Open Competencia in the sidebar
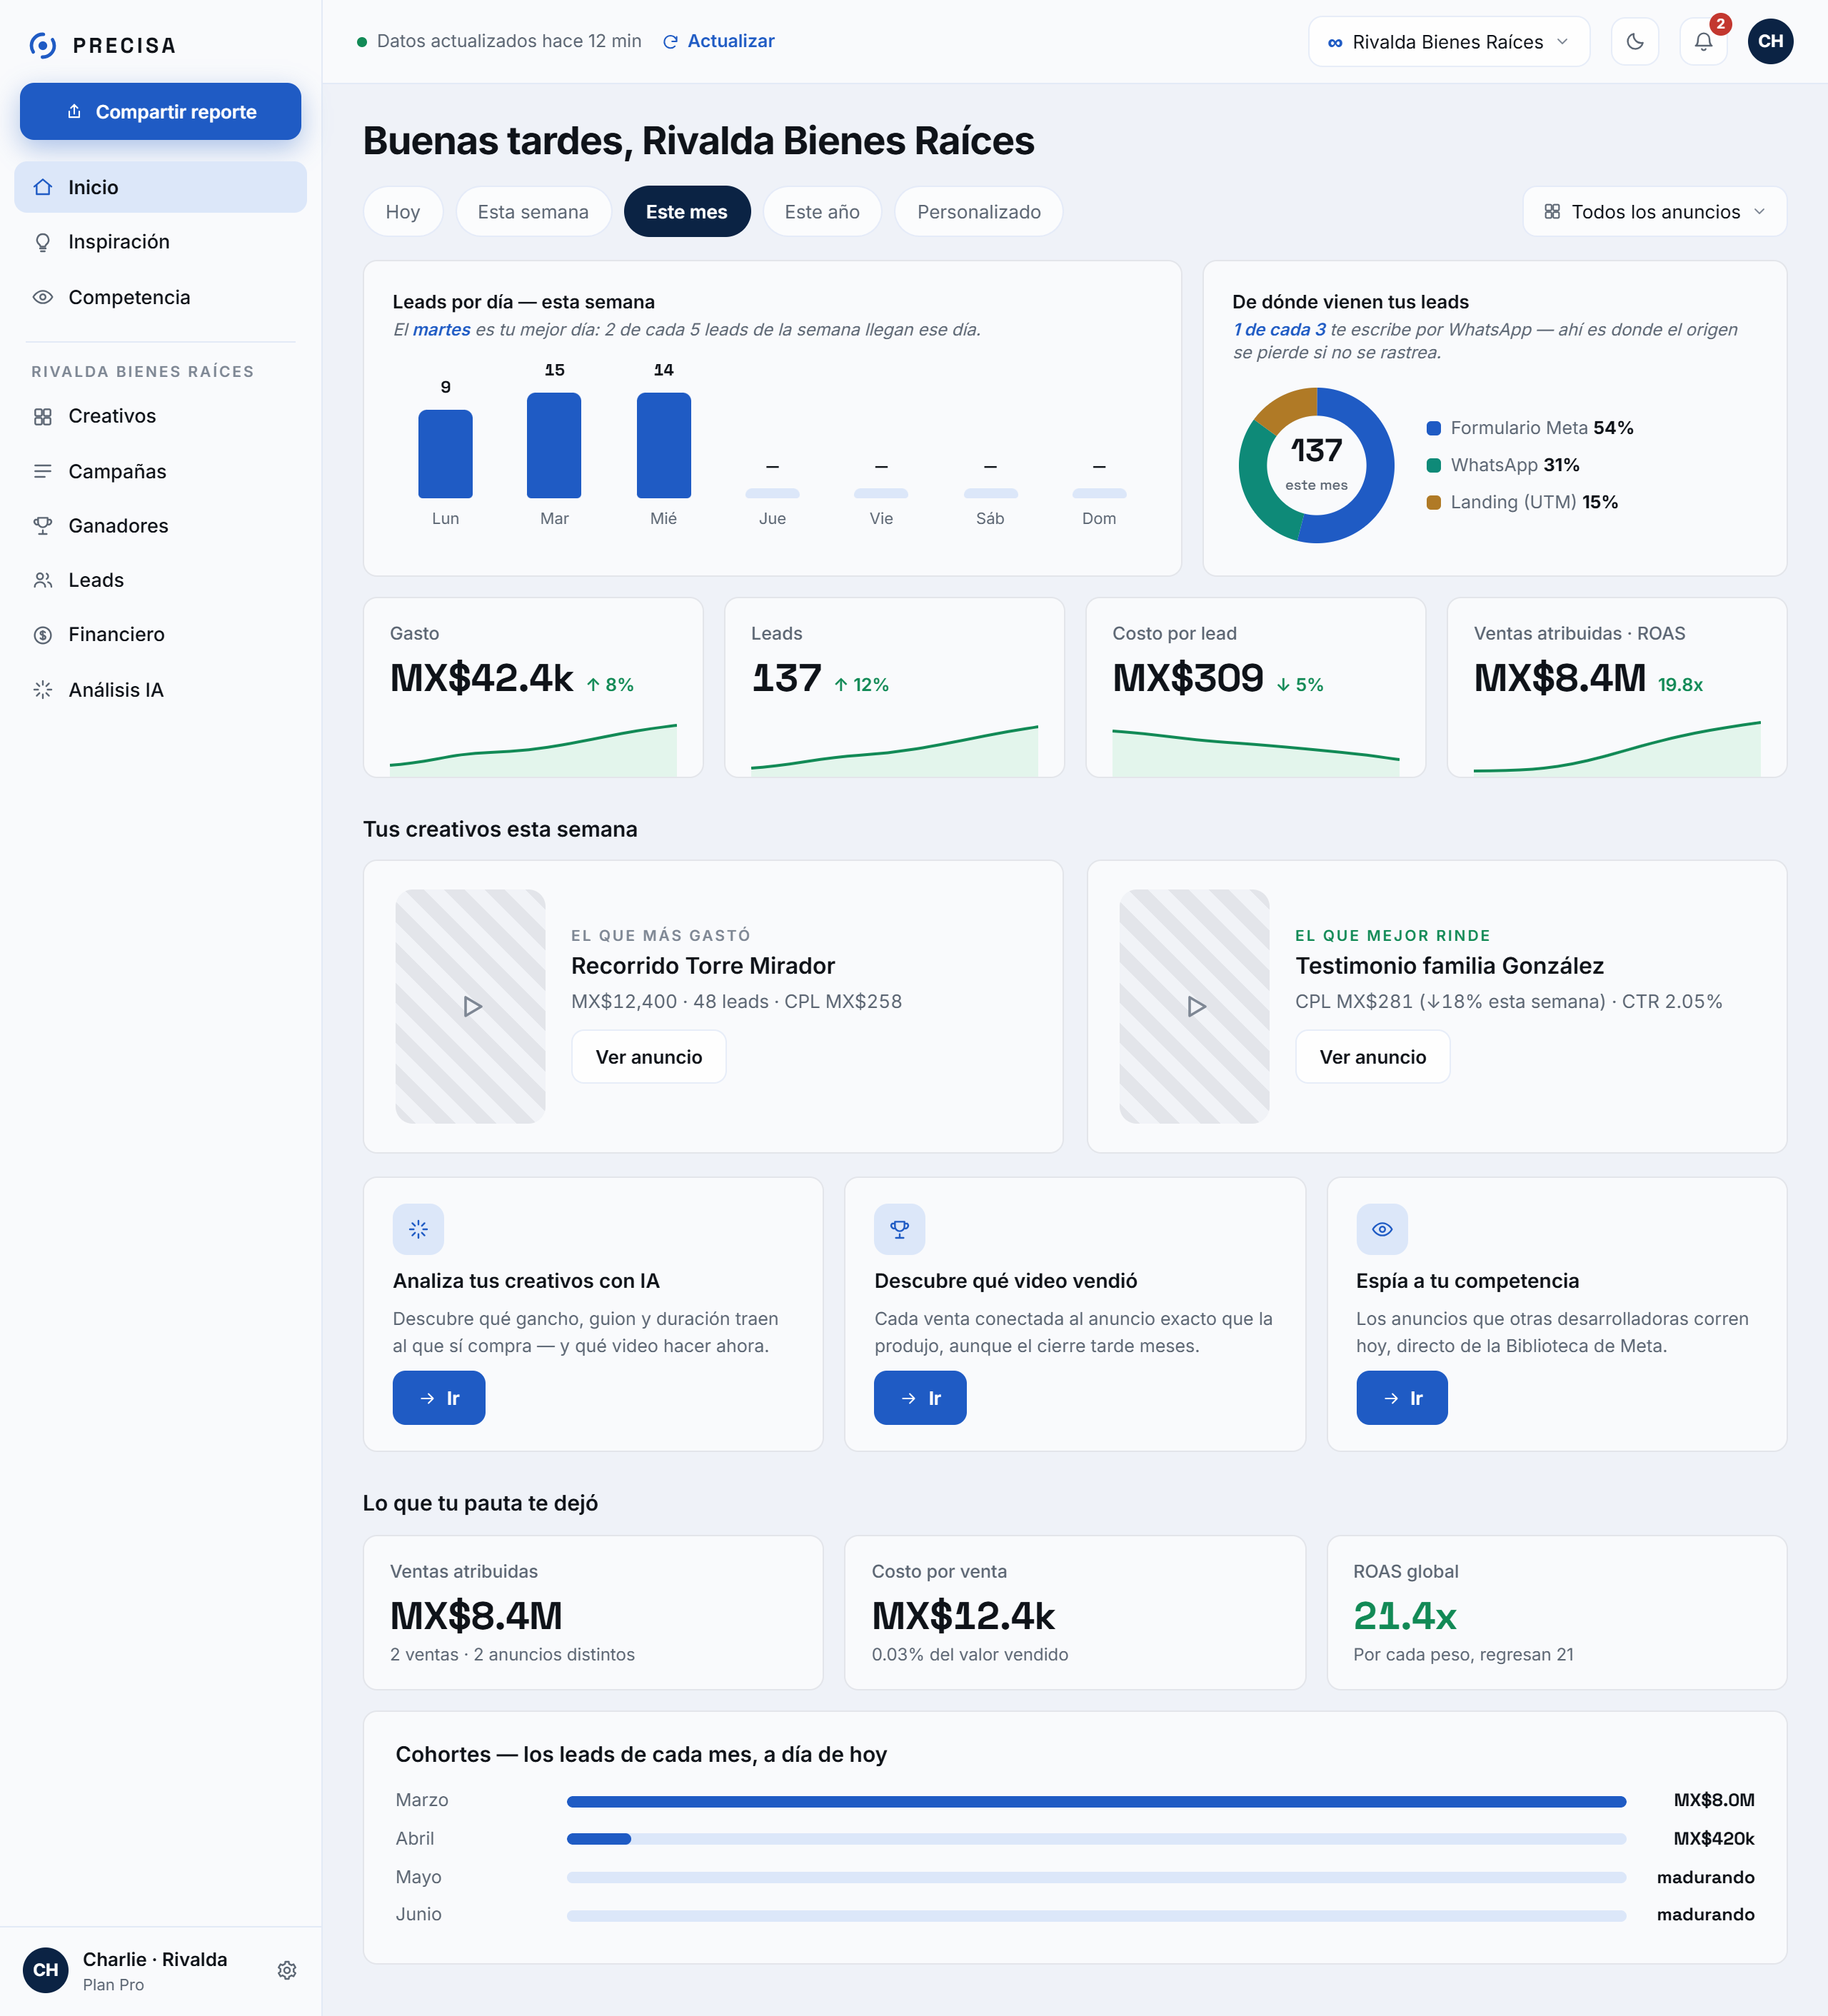The height and width of the screenshot is (2016, 1828). coord(160,297)
